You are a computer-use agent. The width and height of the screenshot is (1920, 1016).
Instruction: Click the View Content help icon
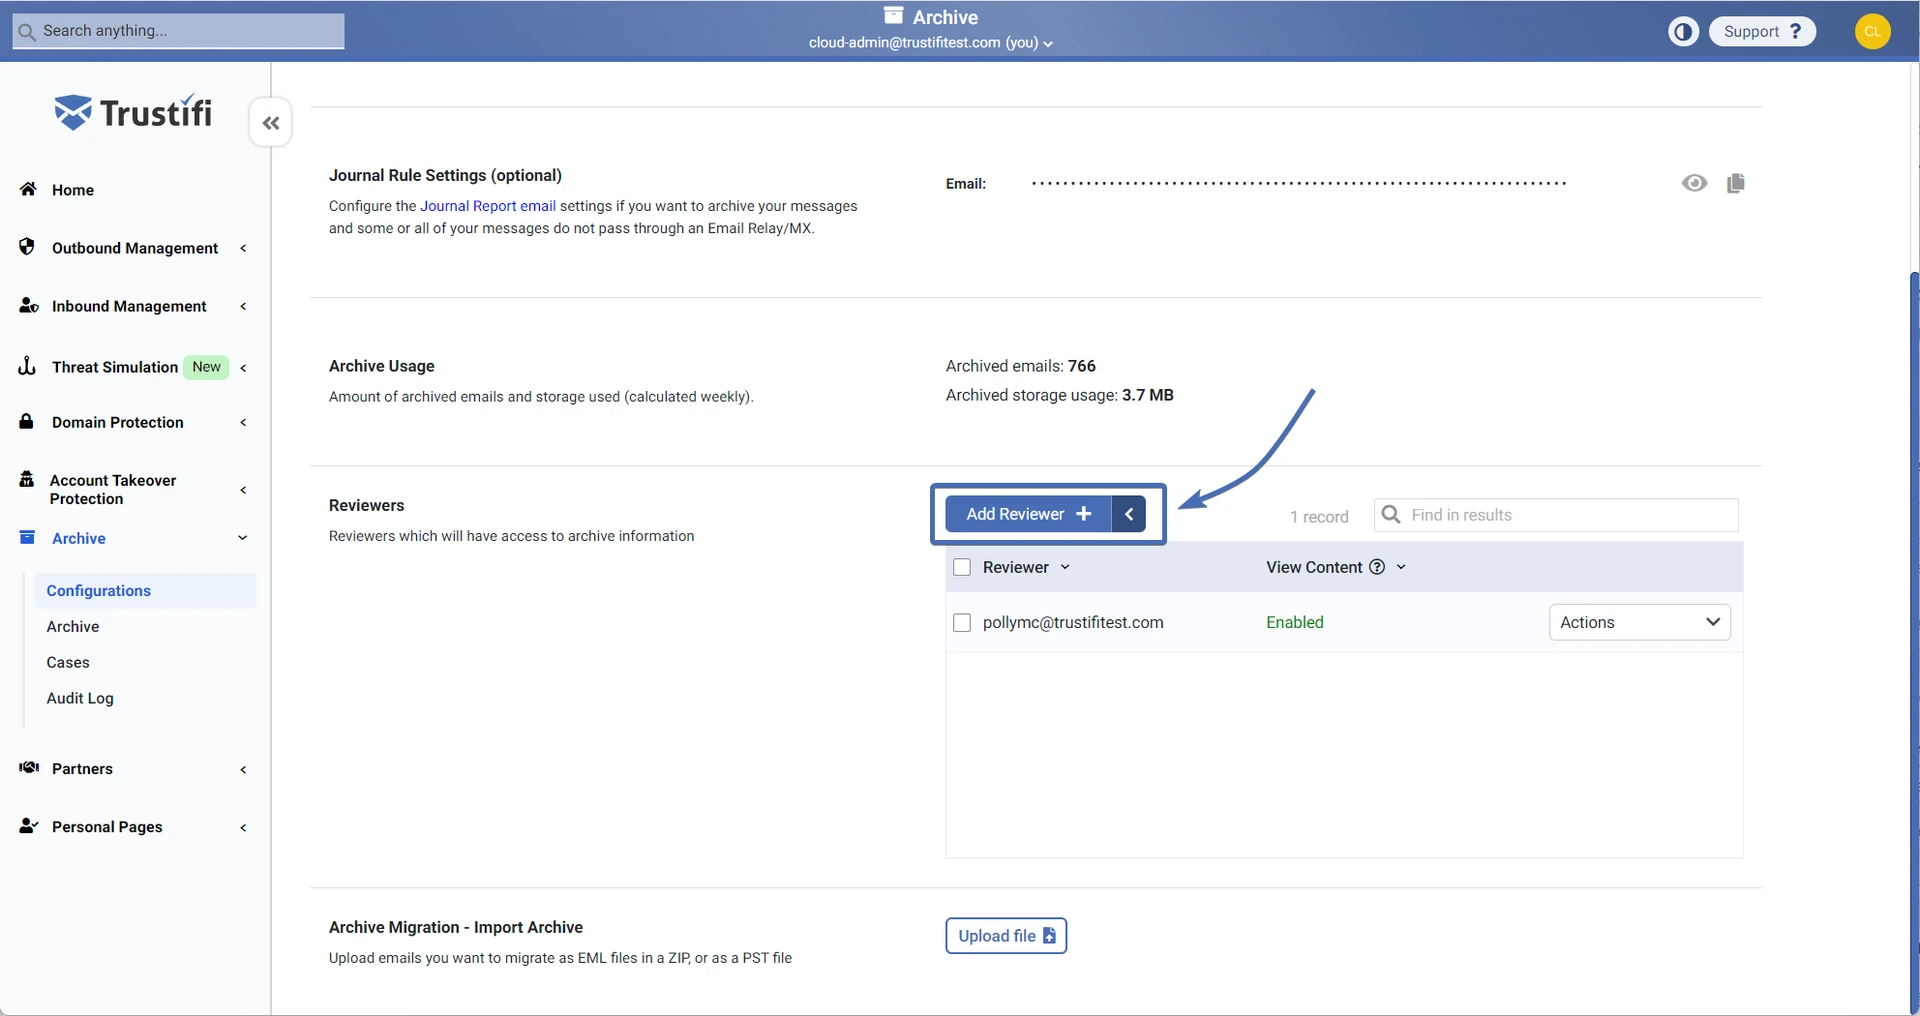coord(1377,567)
